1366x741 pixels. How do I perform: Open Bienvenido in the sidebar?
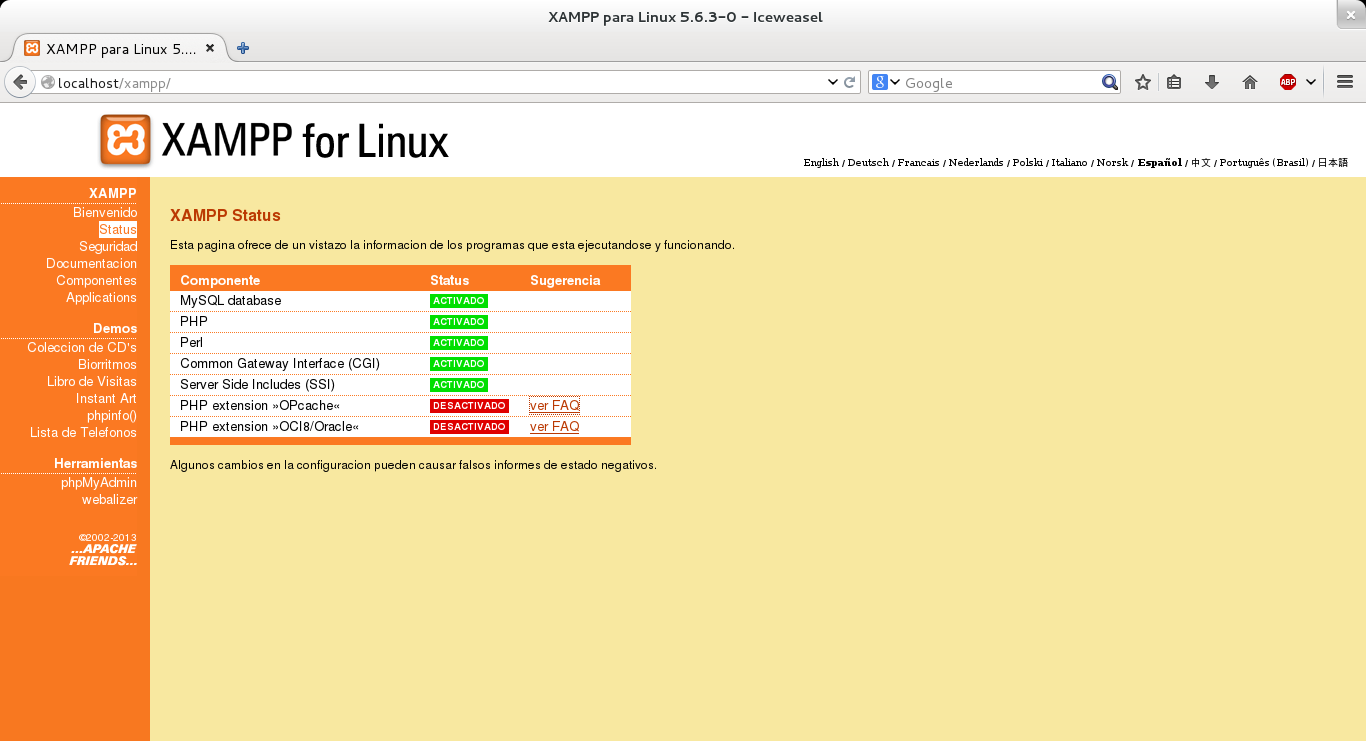click(x=105, y=213)
